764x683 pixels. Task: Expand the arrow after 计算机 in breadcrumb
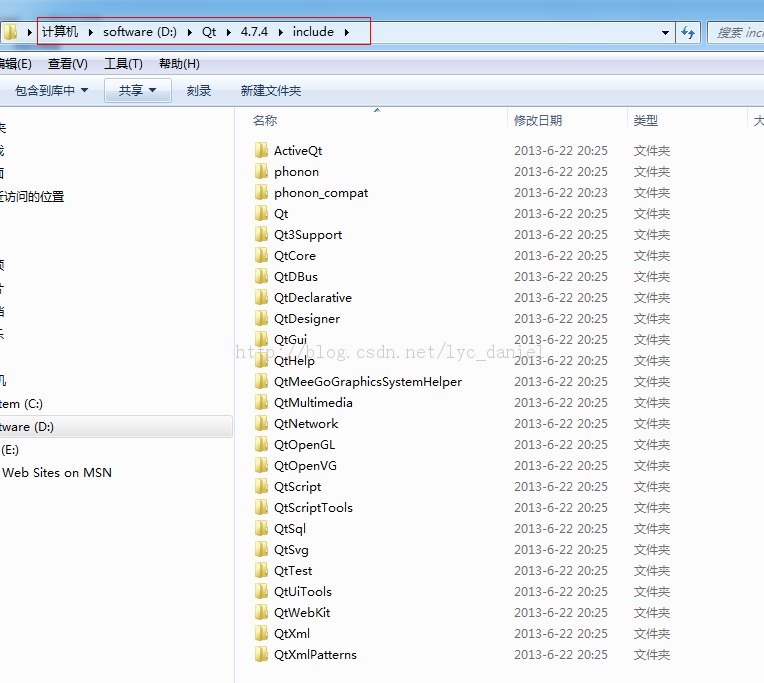[x=90, y=32]
